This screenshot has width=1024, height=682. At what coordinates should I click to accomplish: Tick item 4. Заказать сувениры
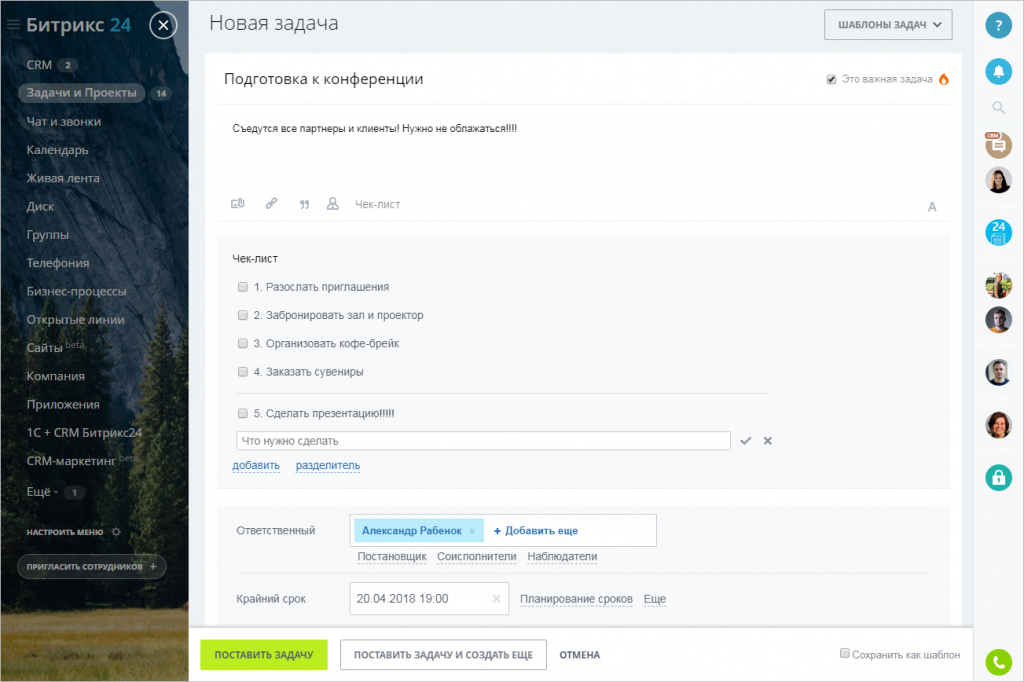pyautogui.click(x=243, y=372)
